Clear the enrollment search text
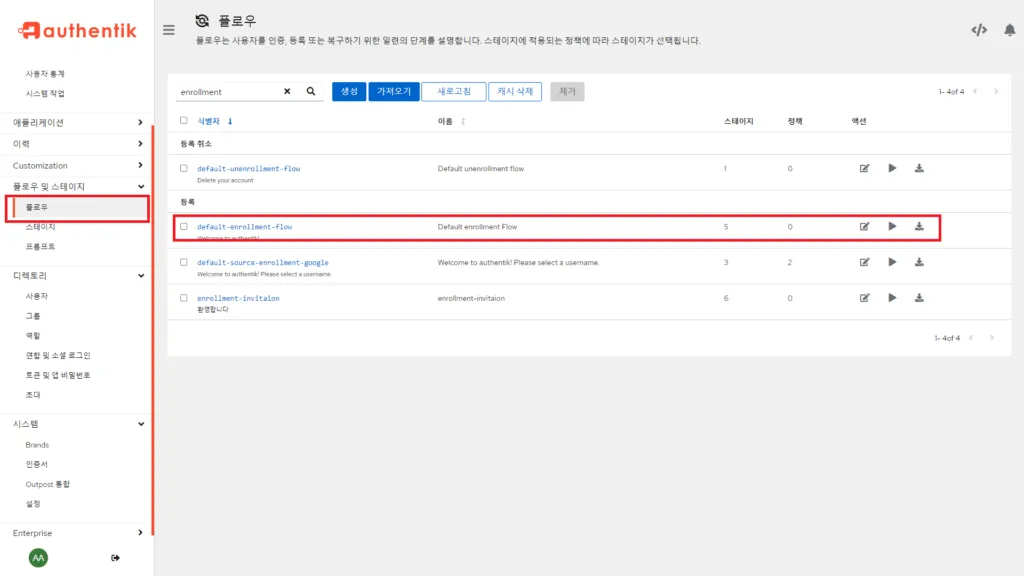The width and height of the screenshot is (1024, 576). pos(287,91)
